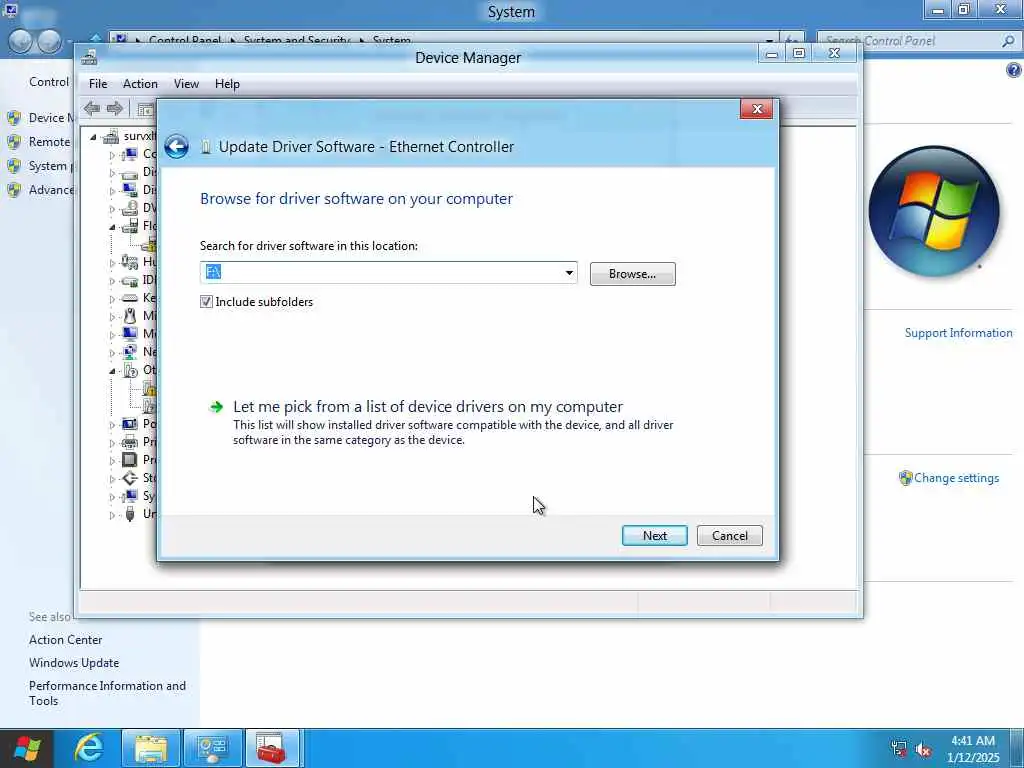Click the Start button
Screen dimensions: 1024x768
pyautogui.click(x=27, y=748)
